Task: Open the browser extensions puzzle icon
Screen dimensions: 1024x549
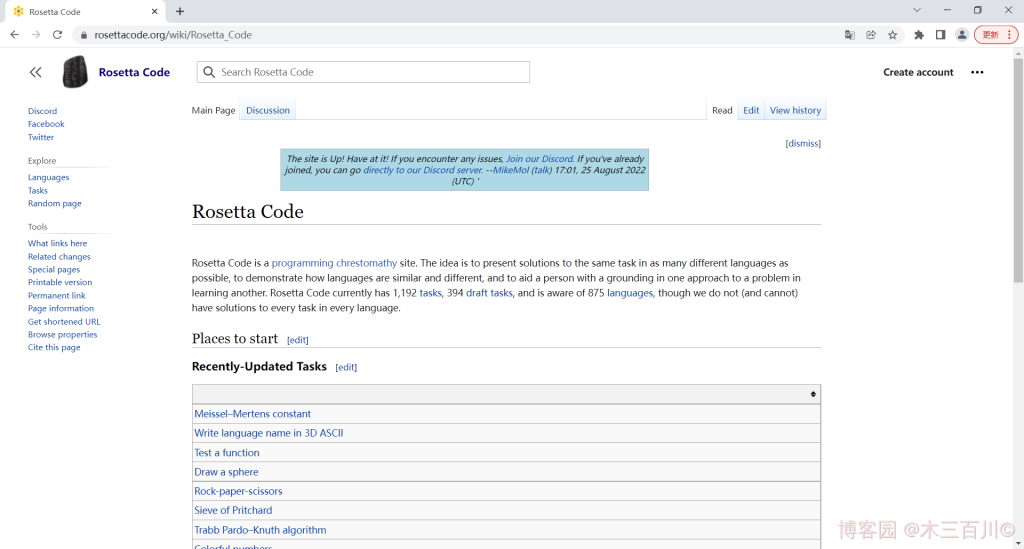Action: pos(919,35)
